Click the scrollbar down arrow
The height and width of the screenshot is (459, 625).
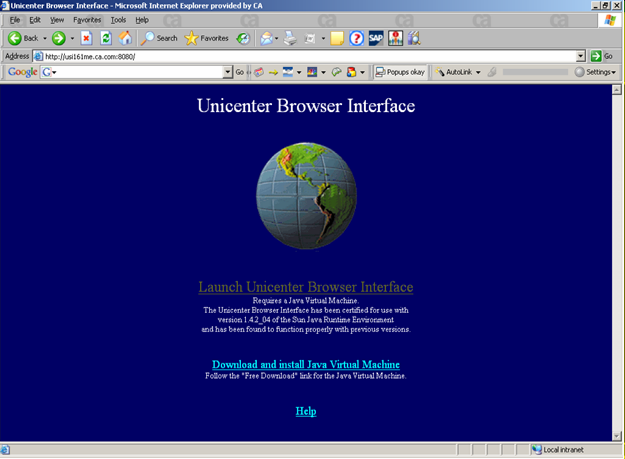(617, 436)
